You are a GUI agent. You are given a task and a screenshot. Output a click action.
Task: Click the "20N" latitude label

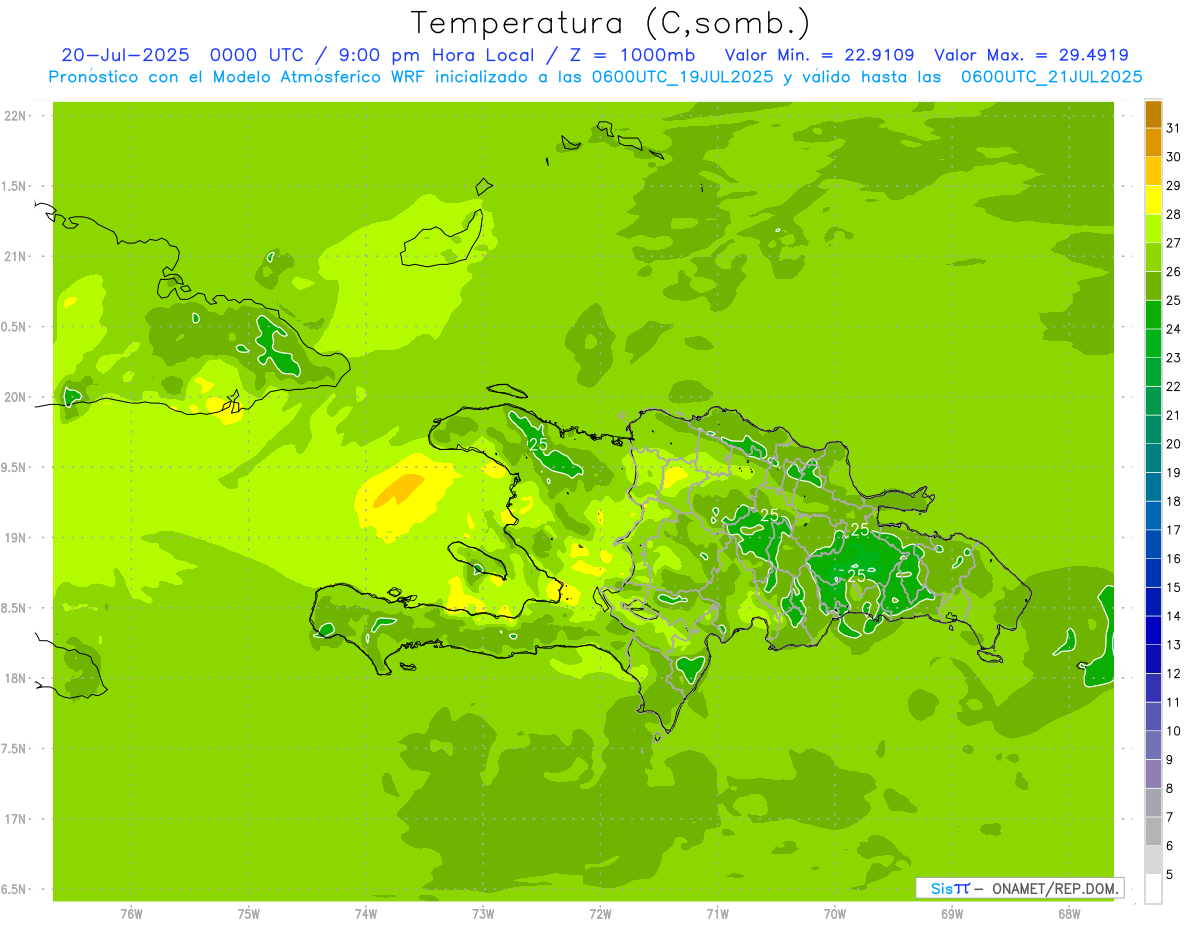coord(16,397)
